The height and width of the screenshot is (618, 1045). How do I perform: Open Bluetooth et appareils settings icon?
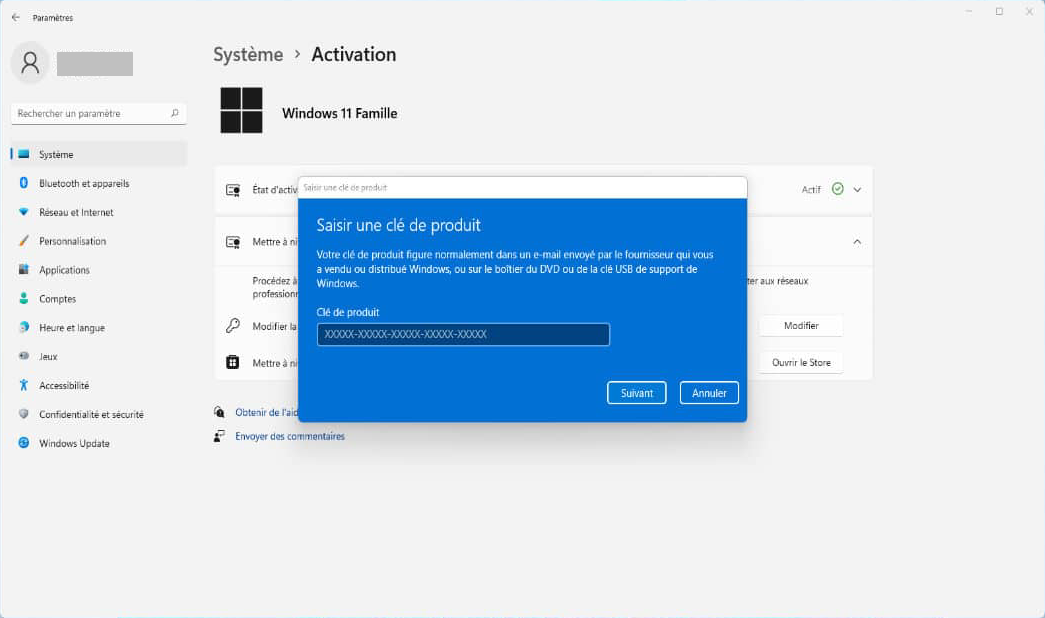pos(24,183)
